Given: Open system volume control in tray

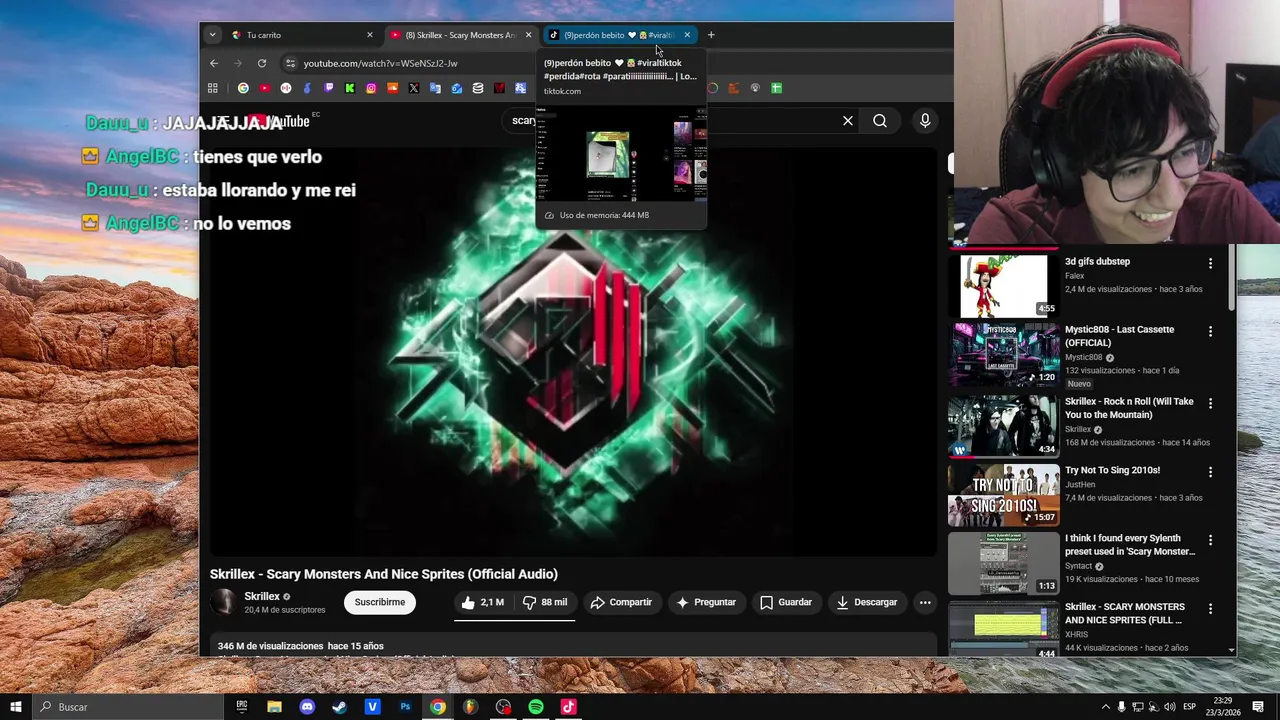Looking at the screenshot, I should click(1169, 707).
